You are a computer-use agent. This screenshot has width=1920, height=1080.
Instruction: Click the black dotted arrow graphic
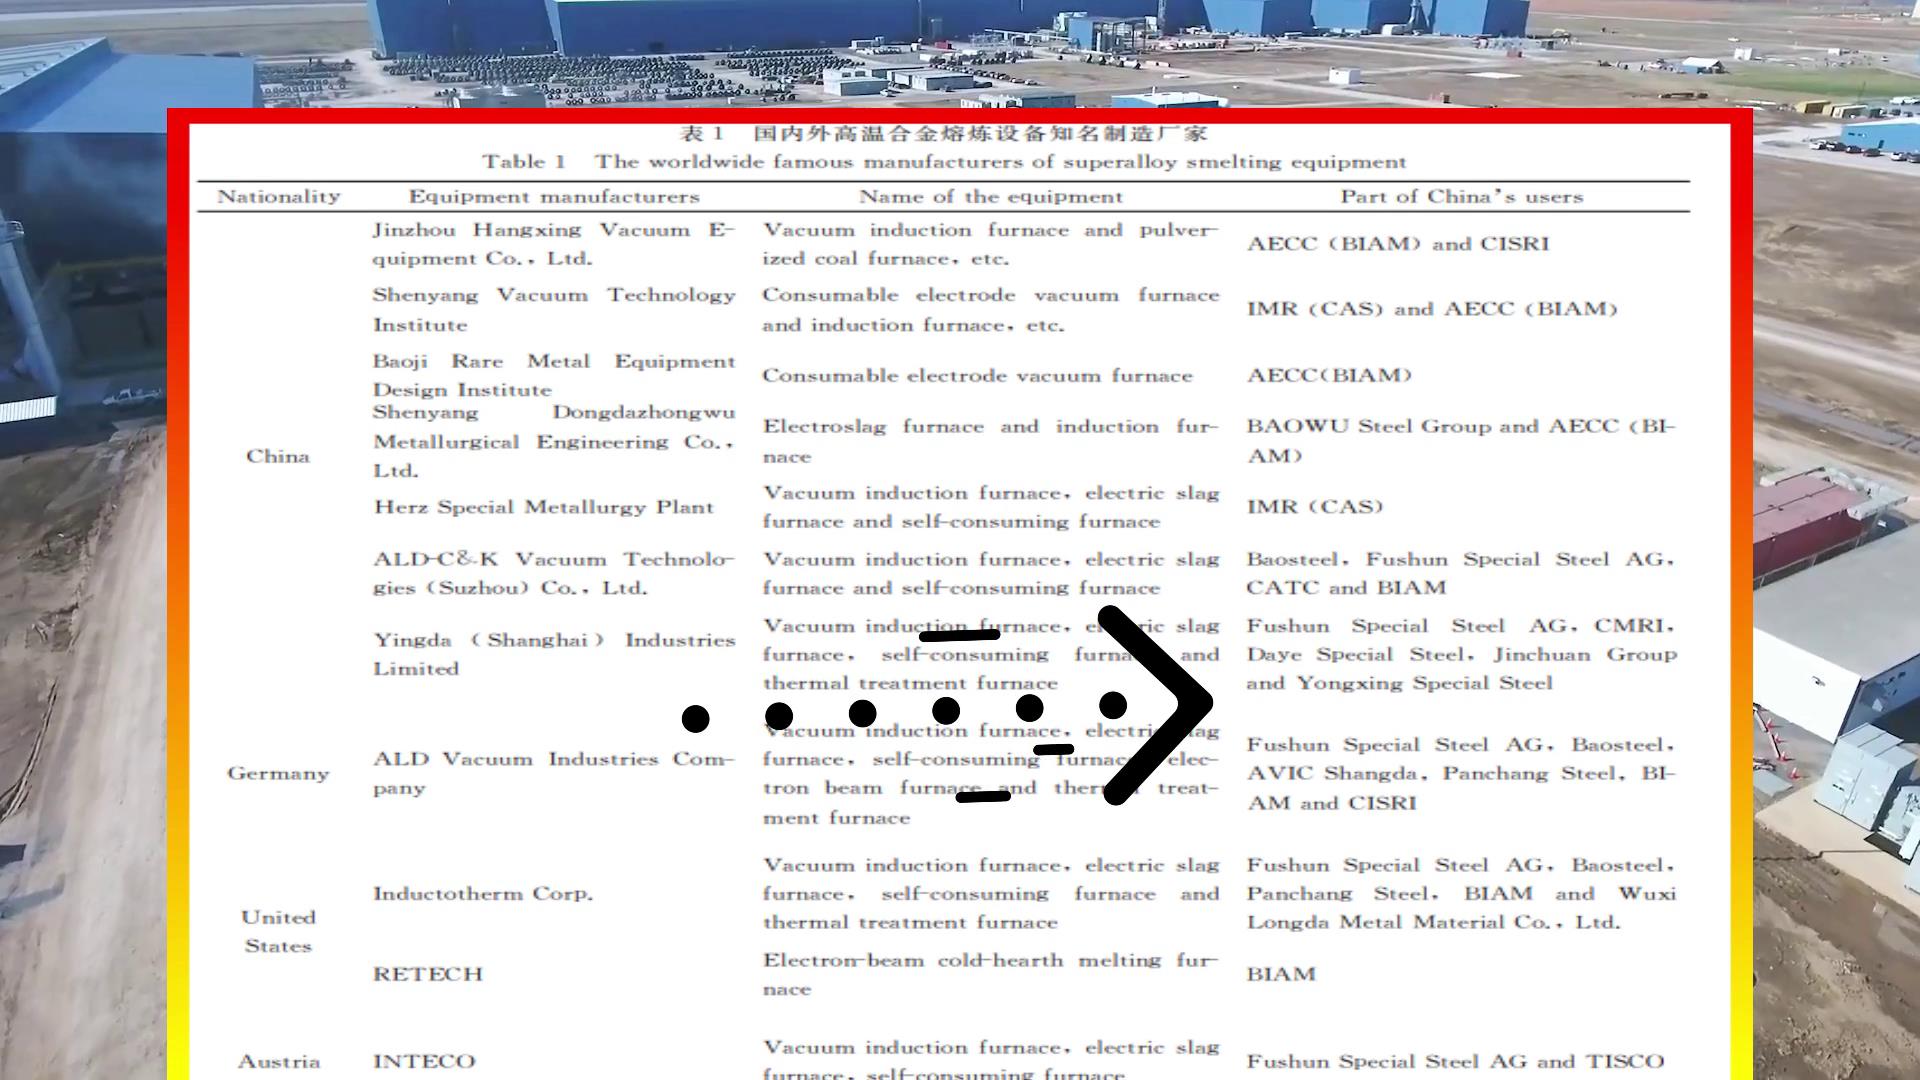[x=945, y=713]
